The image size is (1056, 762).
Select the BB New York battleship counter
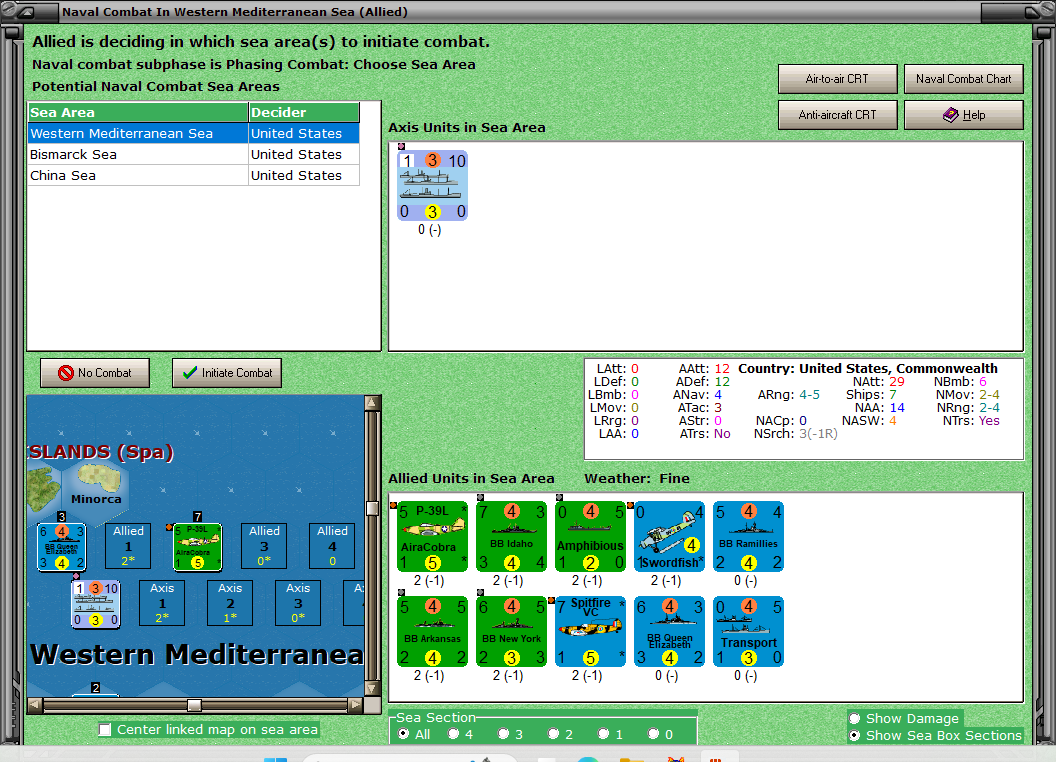coord(512,631)
